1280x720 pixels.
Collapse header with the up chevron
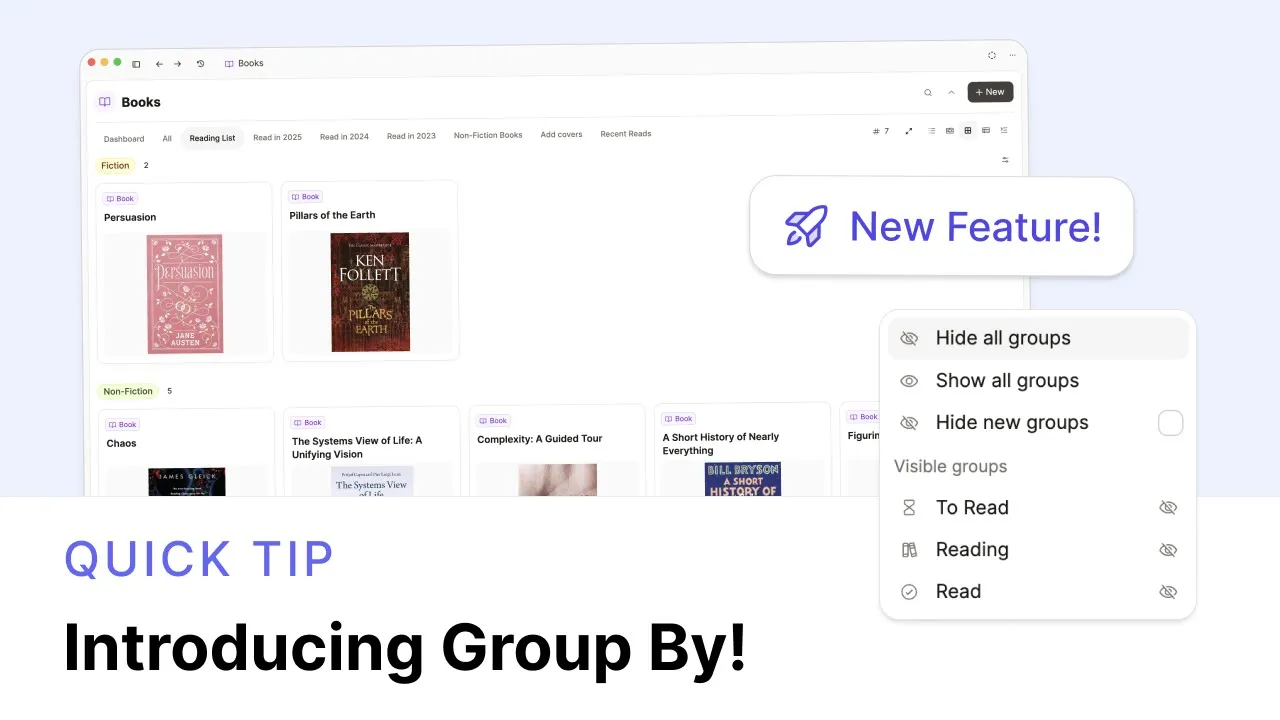coord(951,92)
